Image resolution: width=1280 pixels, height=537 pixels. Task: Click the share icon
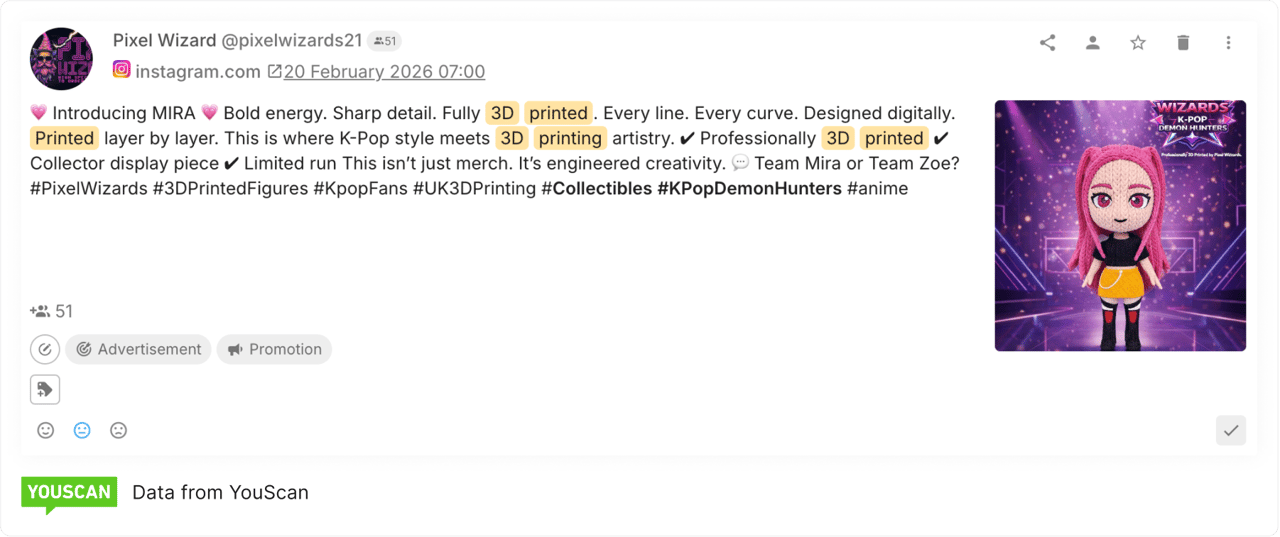tap(1047, 43)
